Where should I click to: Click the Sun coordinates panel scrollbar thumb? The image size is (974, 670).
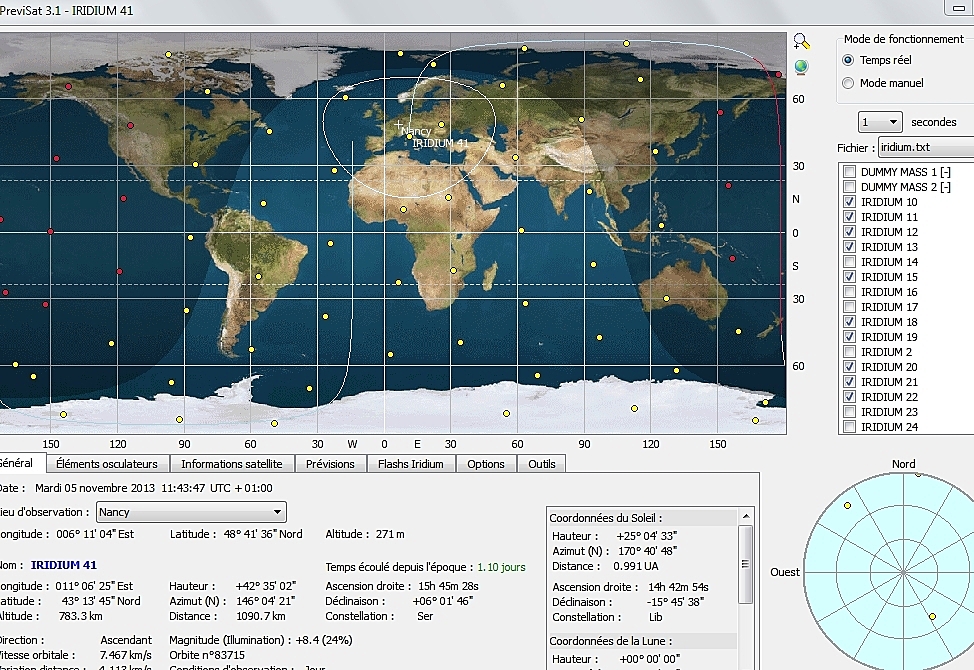coord(744,566)
